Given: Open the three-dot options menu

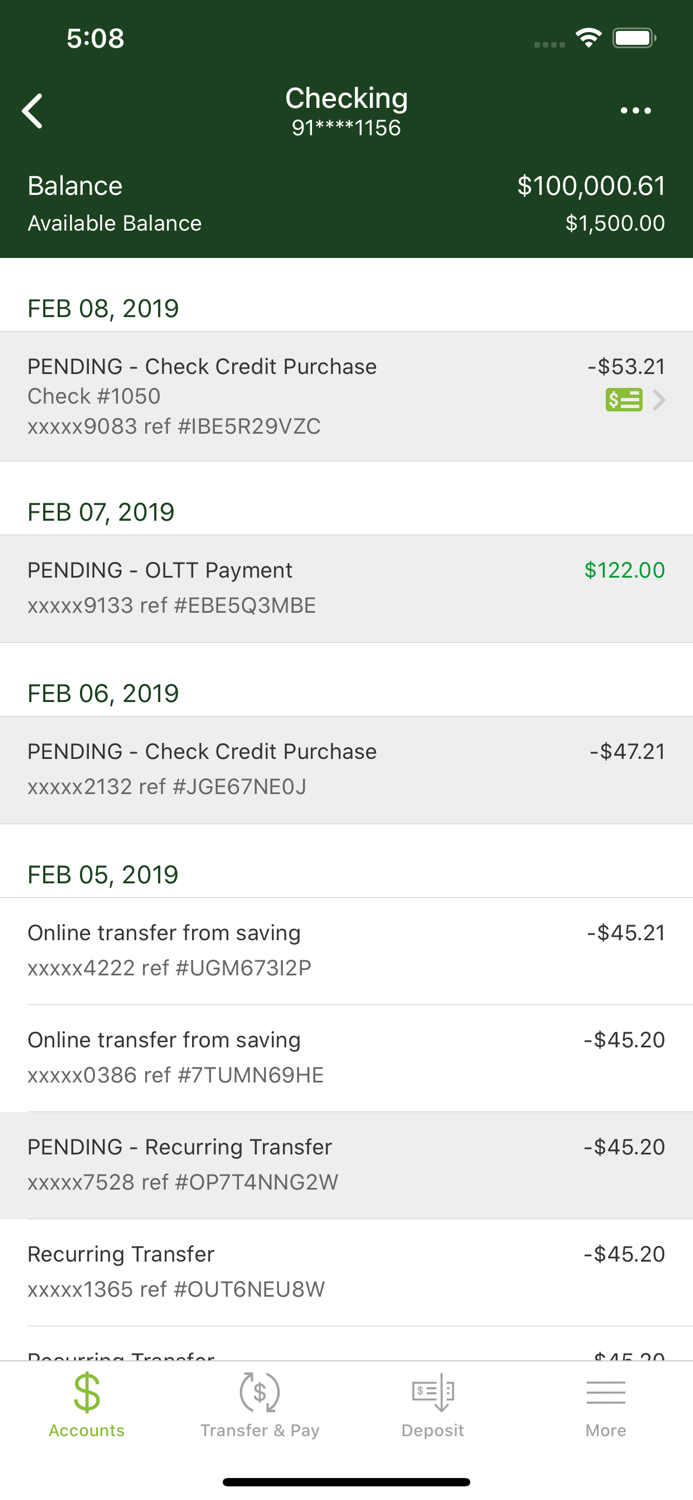Looking at the screenshot, I should [x=635, y=111].
